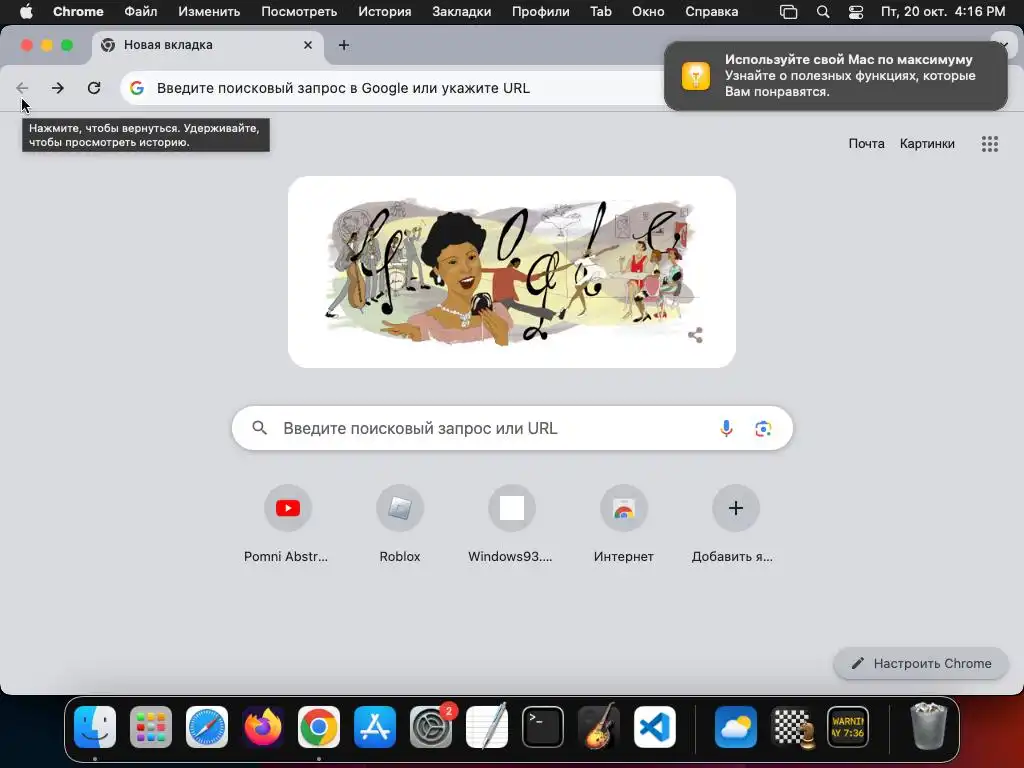The height and width of the screenshot is (768, 1024).
Task: Share the Google Doodle via share icon
Action: coord(696,335)
